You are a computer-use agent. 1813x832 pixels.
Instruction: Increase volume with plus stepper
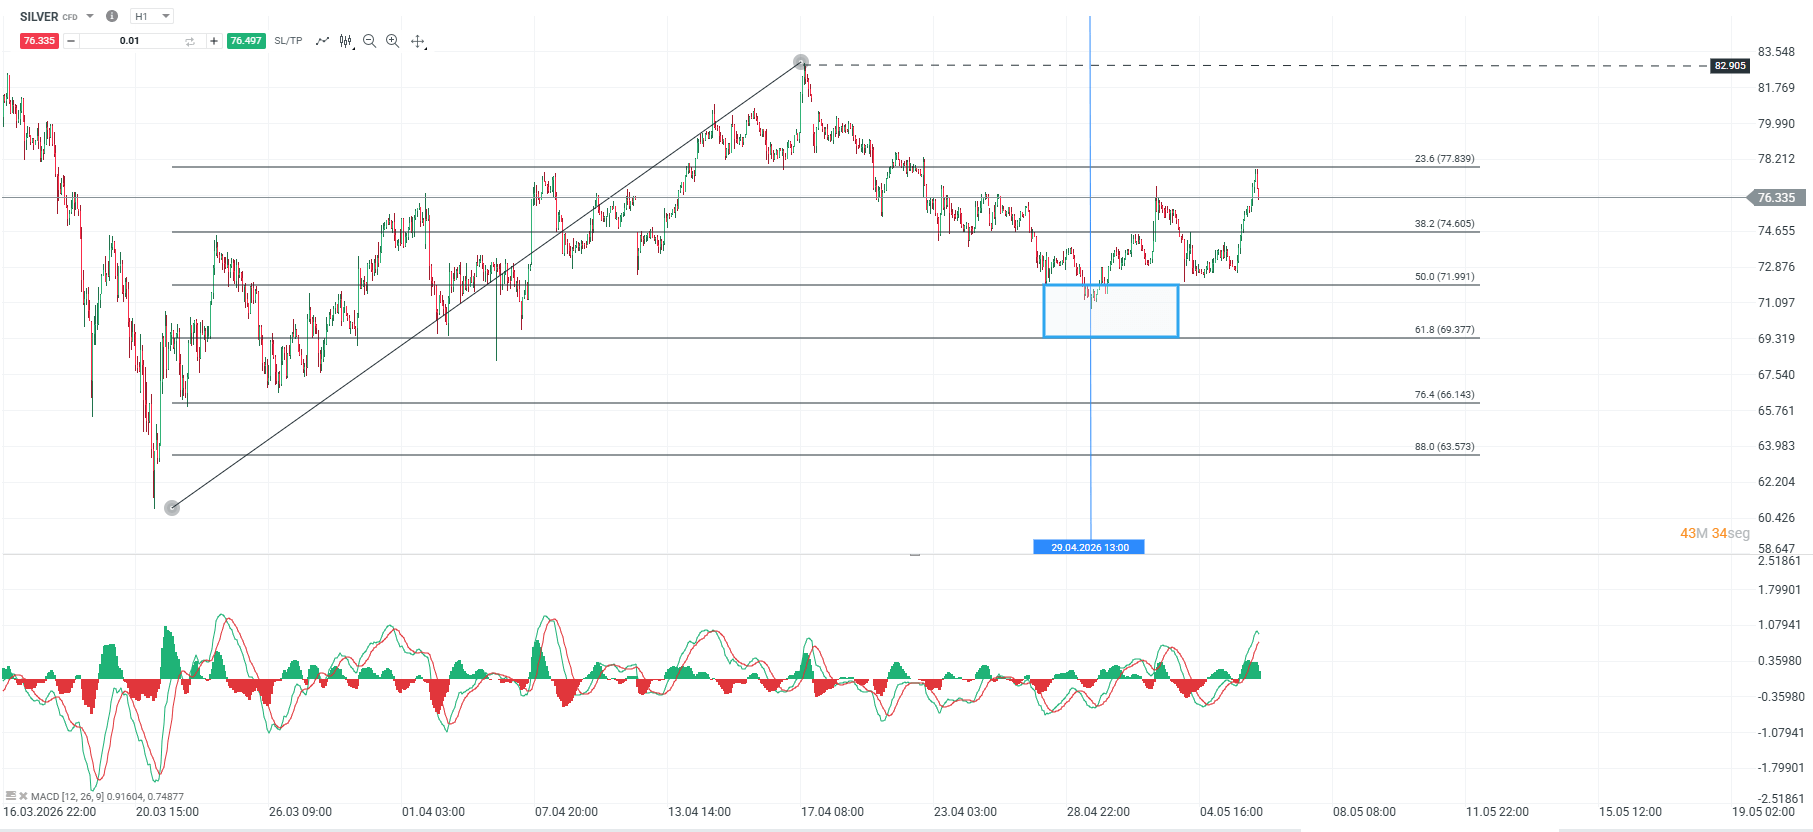pos(214,41)
